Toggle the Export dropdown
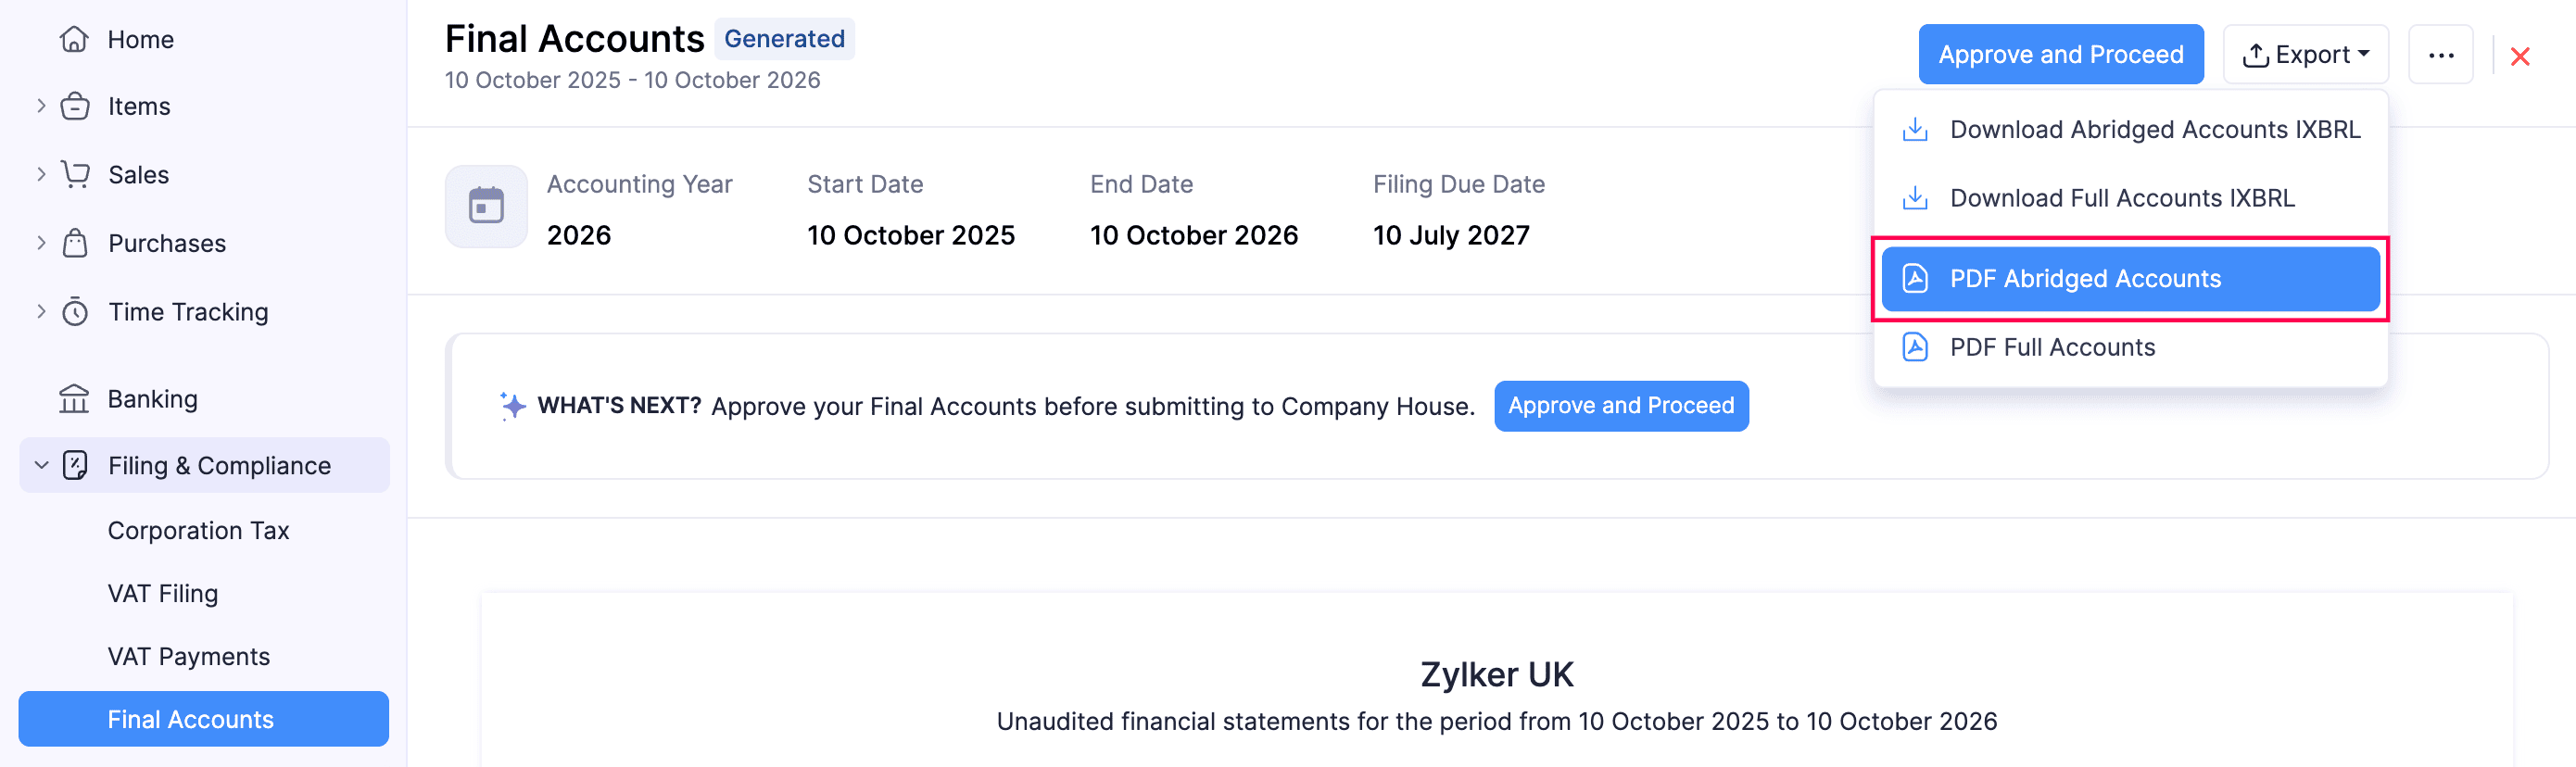This screenshot has height=767, width=2576. [2305, 55]
